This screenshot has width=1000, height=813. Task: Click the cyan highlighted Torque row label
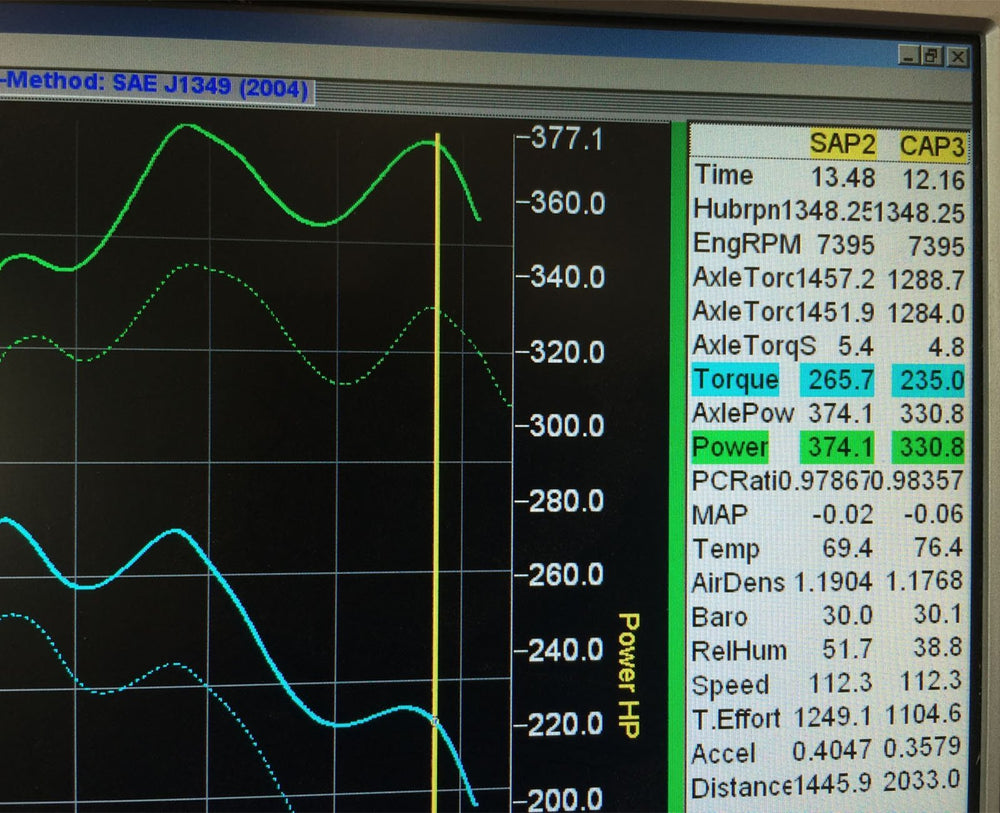click(735, 379)
